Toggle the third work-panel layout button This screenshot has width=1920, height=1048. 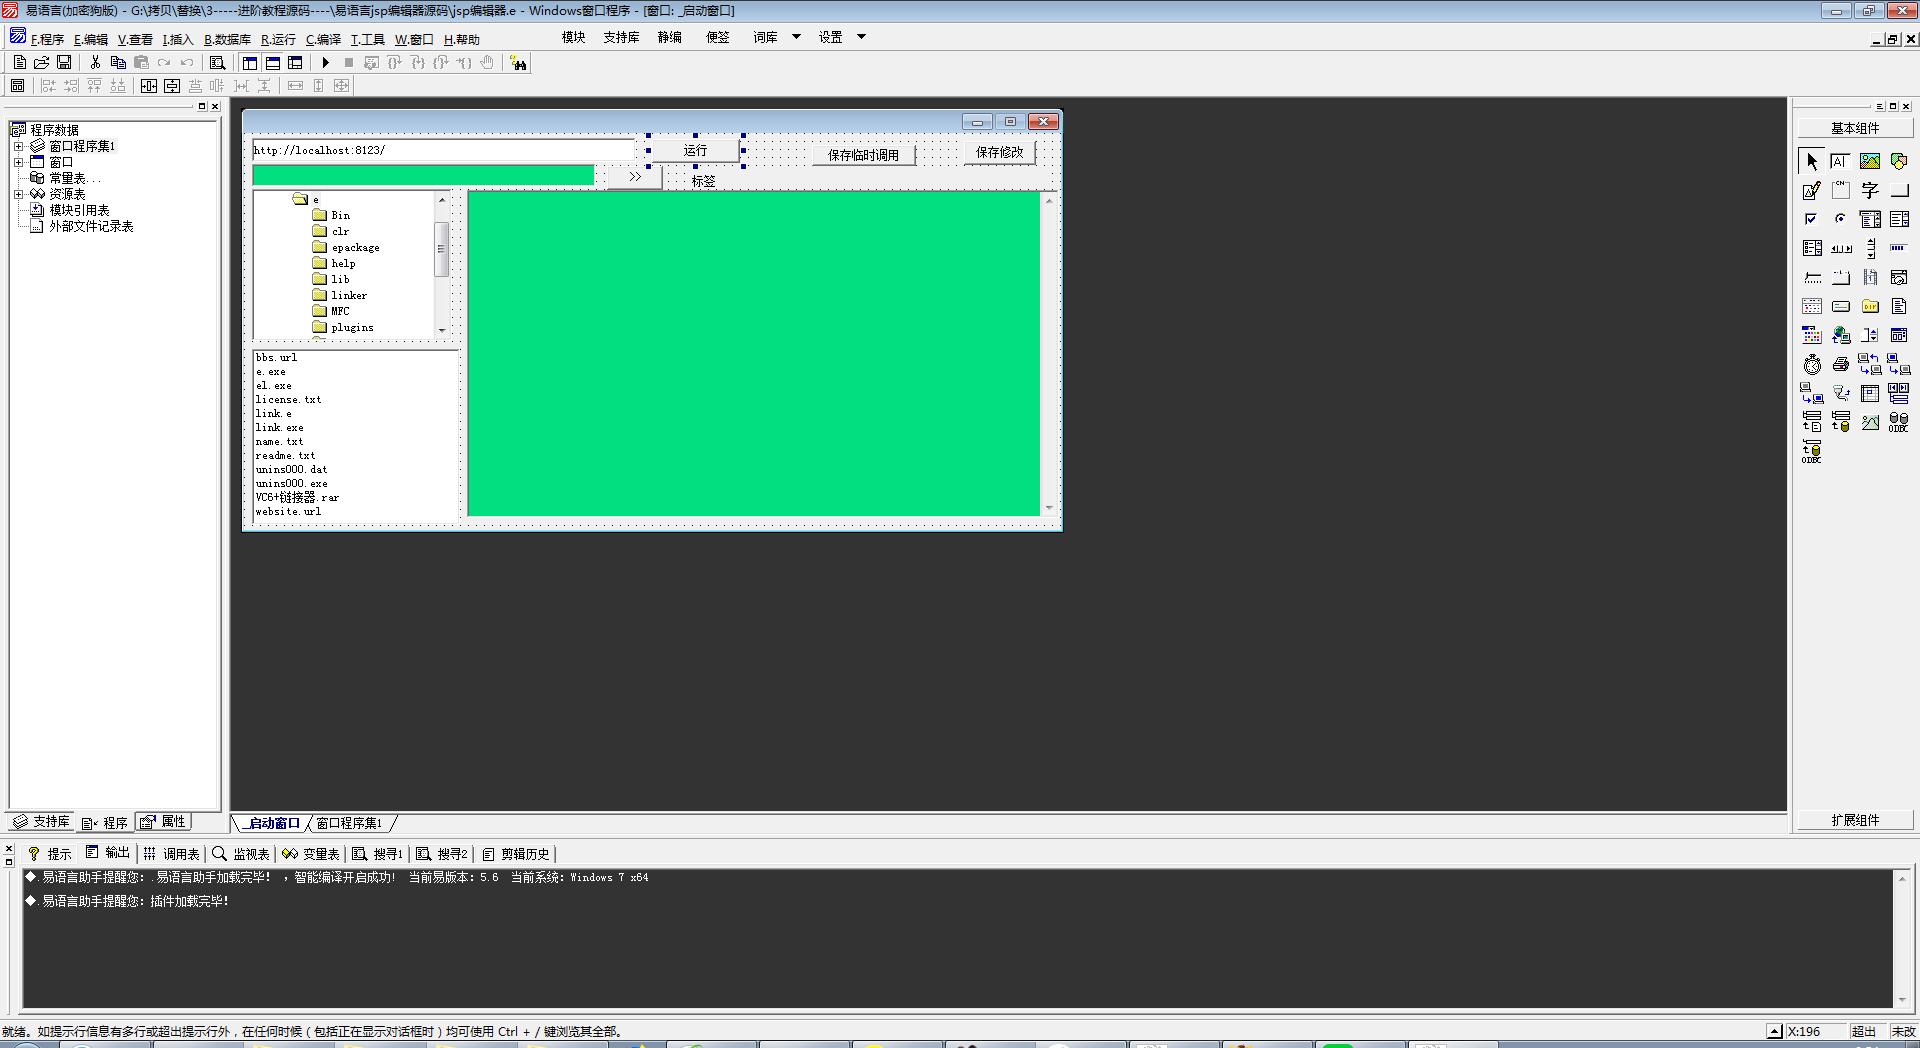point(295,62)
